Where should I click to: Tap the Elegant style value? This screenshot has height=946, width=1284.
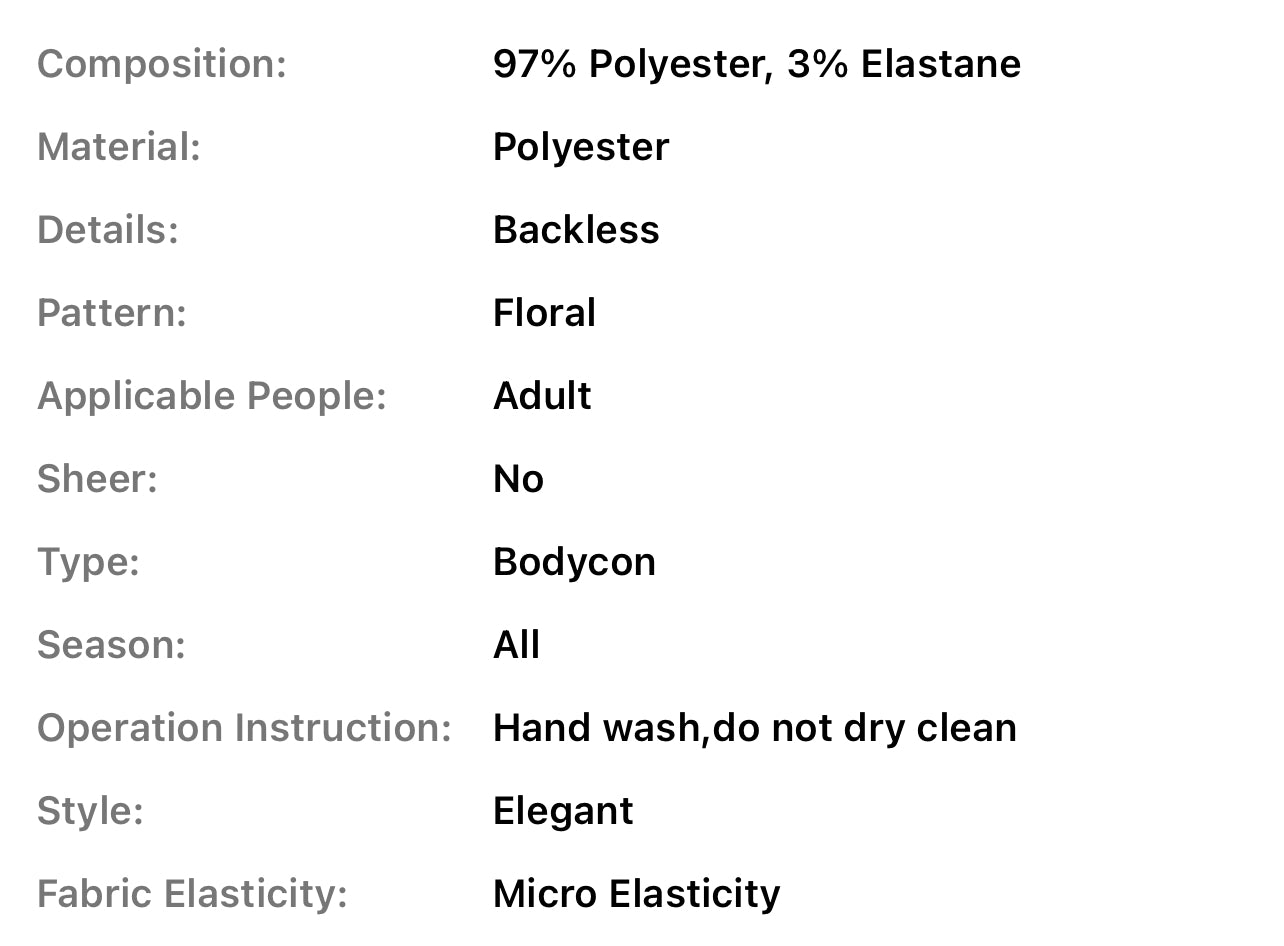point(563,811)
